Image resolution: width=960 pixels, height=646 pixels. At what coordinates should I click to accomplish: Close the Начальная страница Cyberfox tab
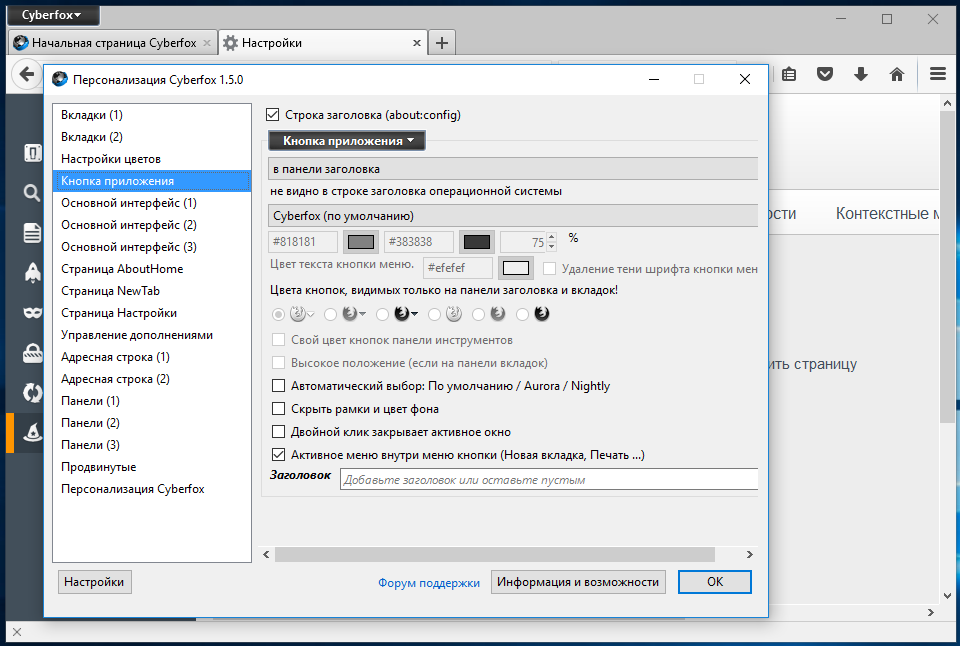click(207, 43)
